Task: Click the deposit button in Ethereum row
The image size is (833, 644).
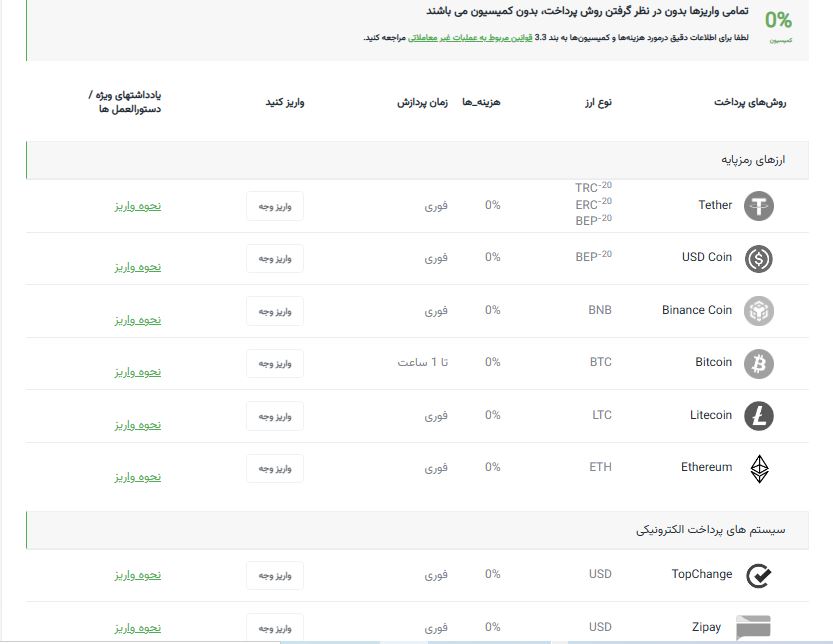Action: tap(275, 469)
